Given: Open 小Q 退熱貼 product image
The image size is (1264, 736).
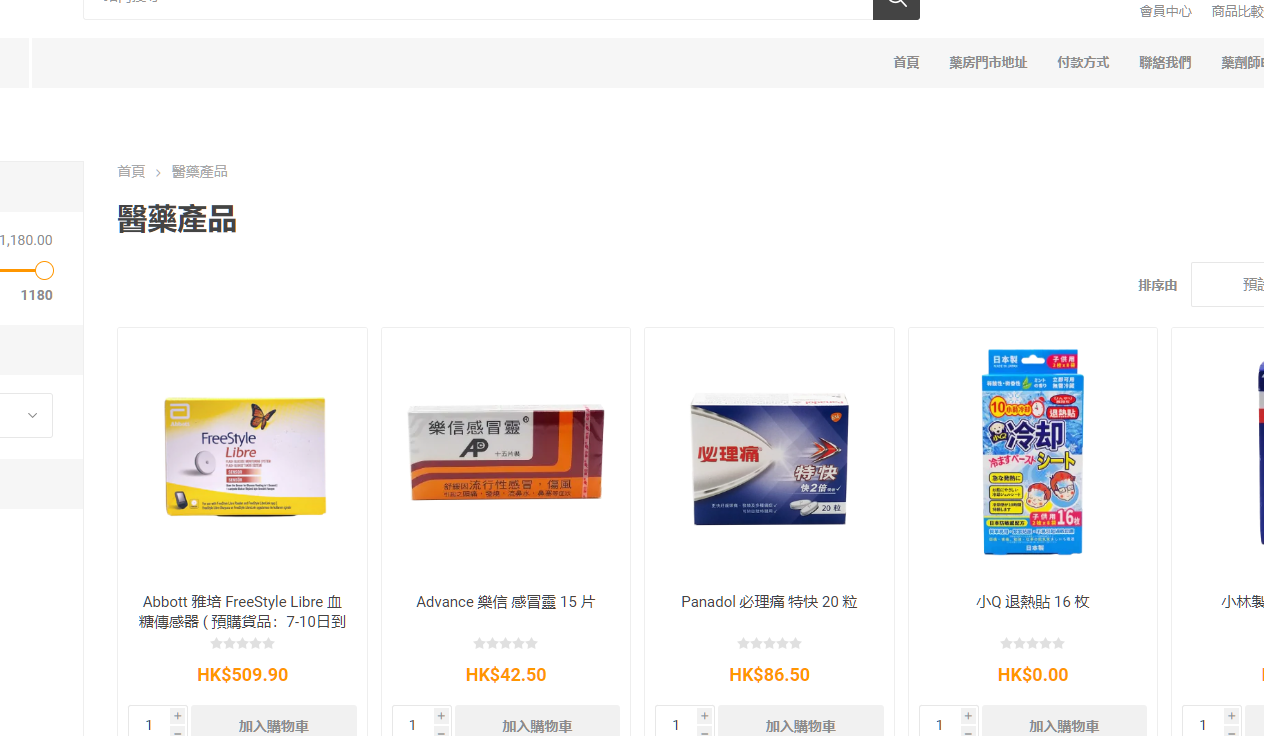Looking at the screenshot, I should click(x=1033, y=452).
